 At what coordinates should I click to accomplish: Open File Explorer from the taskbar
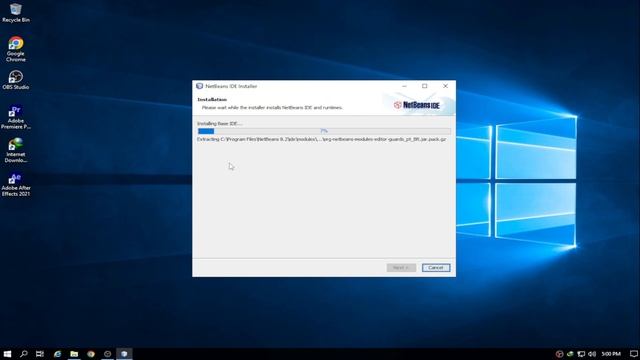(74, 354)
